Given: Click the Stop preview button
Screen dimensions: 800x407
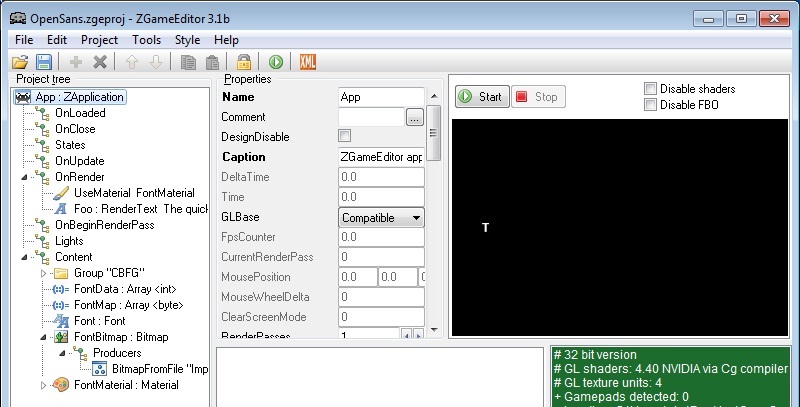Looking at the screenshot, I should [x=538, y=96].
